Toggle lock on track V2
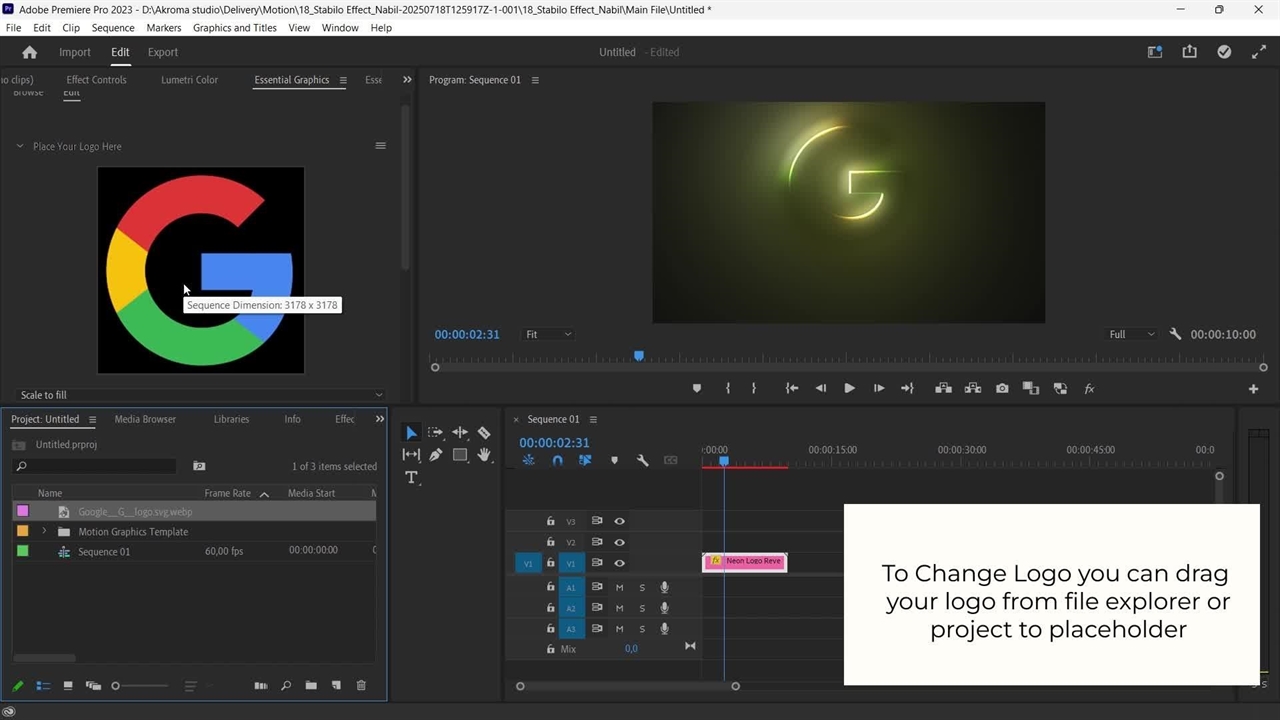 tap(550, 543)
